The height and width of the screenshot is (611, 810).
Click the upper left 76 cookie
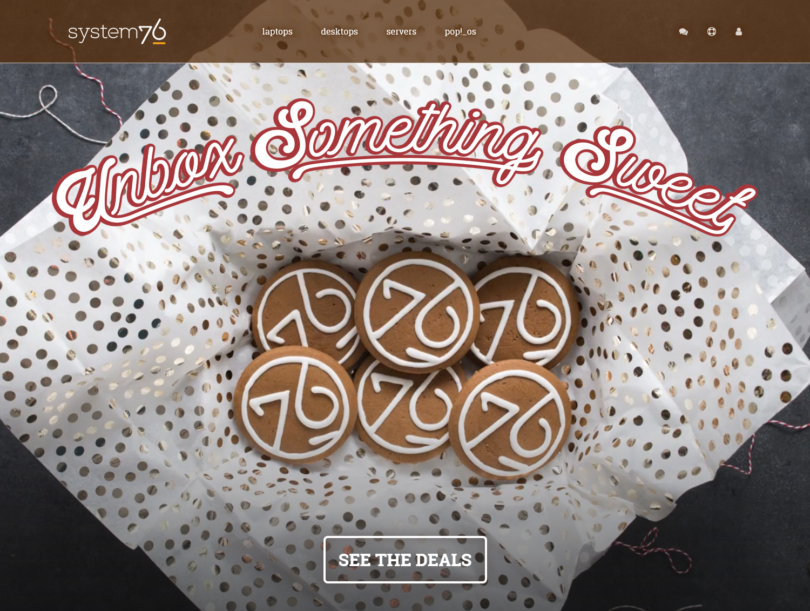(x=305, y=314)
